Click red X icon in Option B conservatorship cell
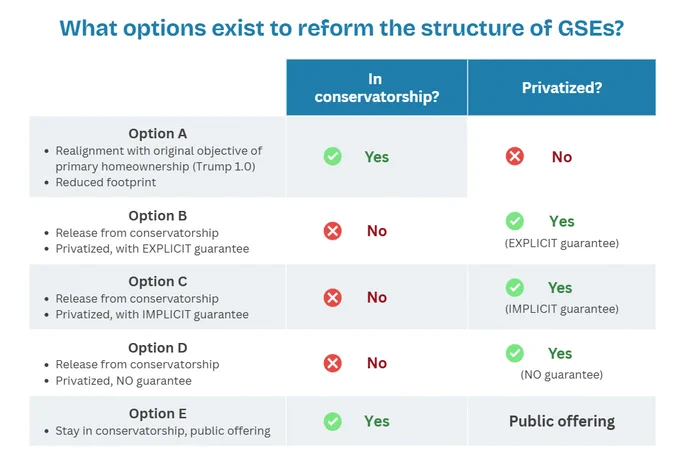Image resolution: width=680 pixels, height=458 pixels. click(x=333, y=231)
